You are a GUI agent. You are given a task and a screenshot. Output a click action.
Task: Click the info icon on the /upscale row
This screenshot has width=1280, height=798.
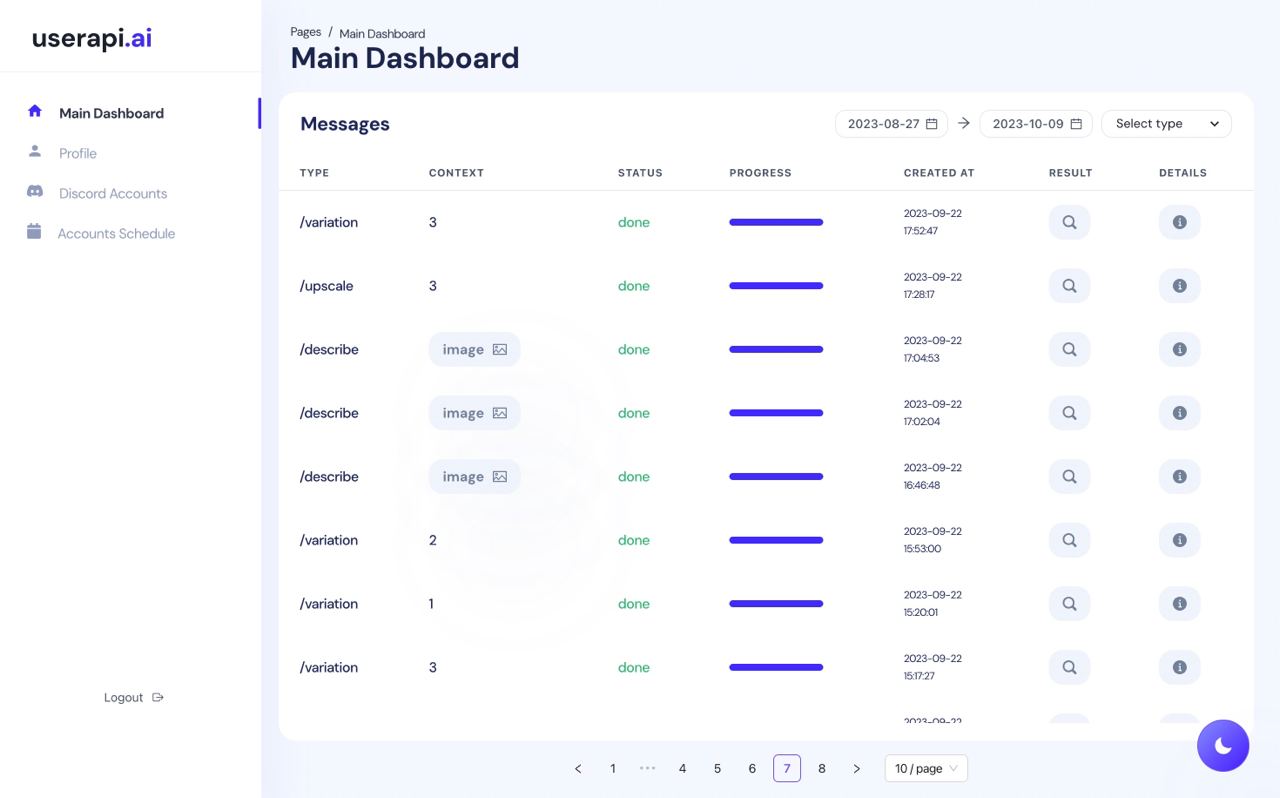1179,285
